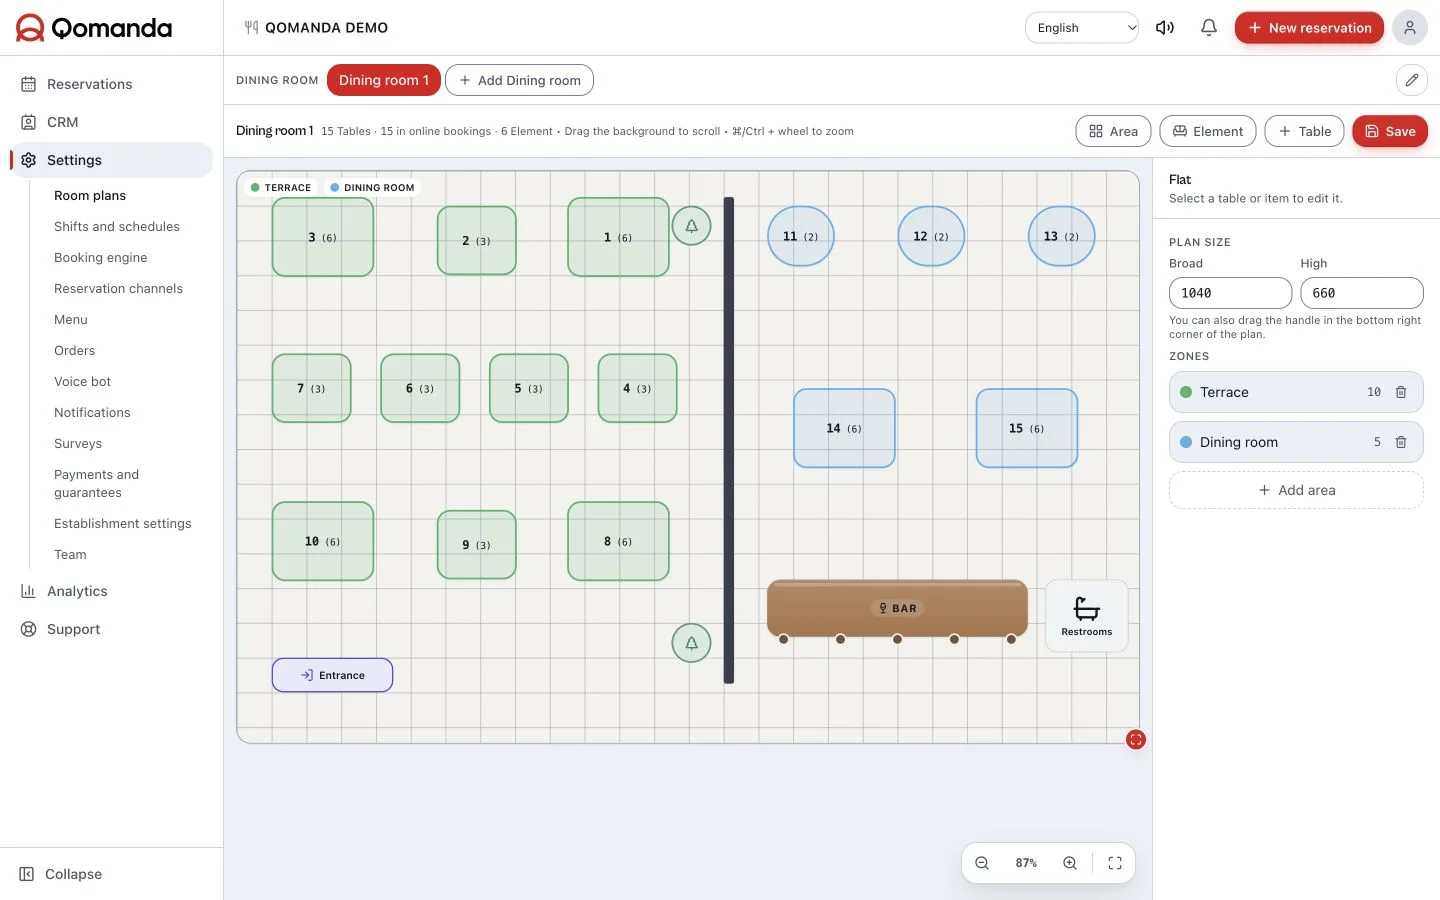Delete the Terrace zone with trash icon

pos(1401,392)
